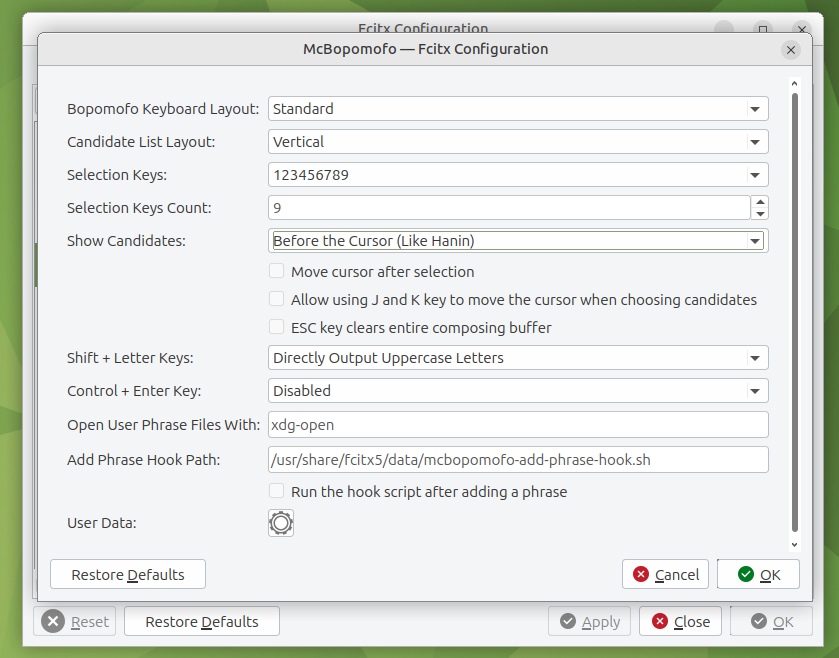Decrease Selection Keys Count with down arrow

point(760,213)
